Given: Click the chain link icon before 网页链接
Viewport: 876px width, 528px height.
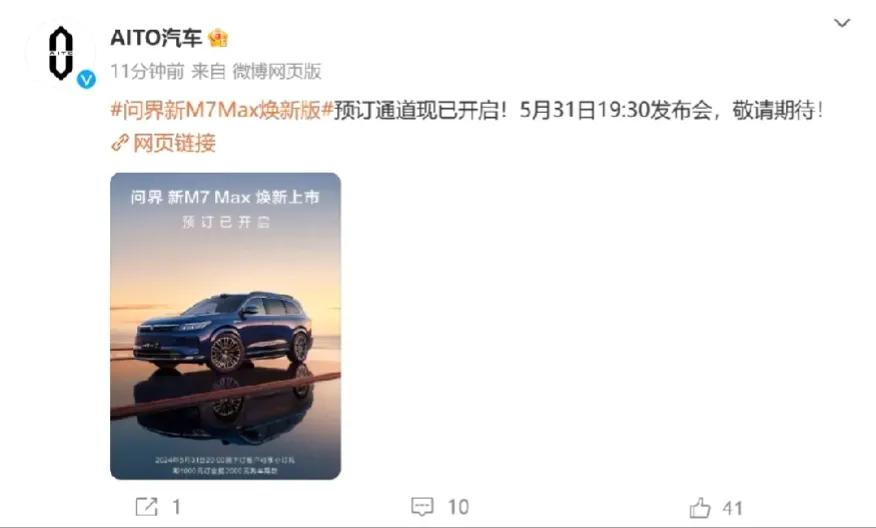Looking at the screenshot, I should 120,144.
